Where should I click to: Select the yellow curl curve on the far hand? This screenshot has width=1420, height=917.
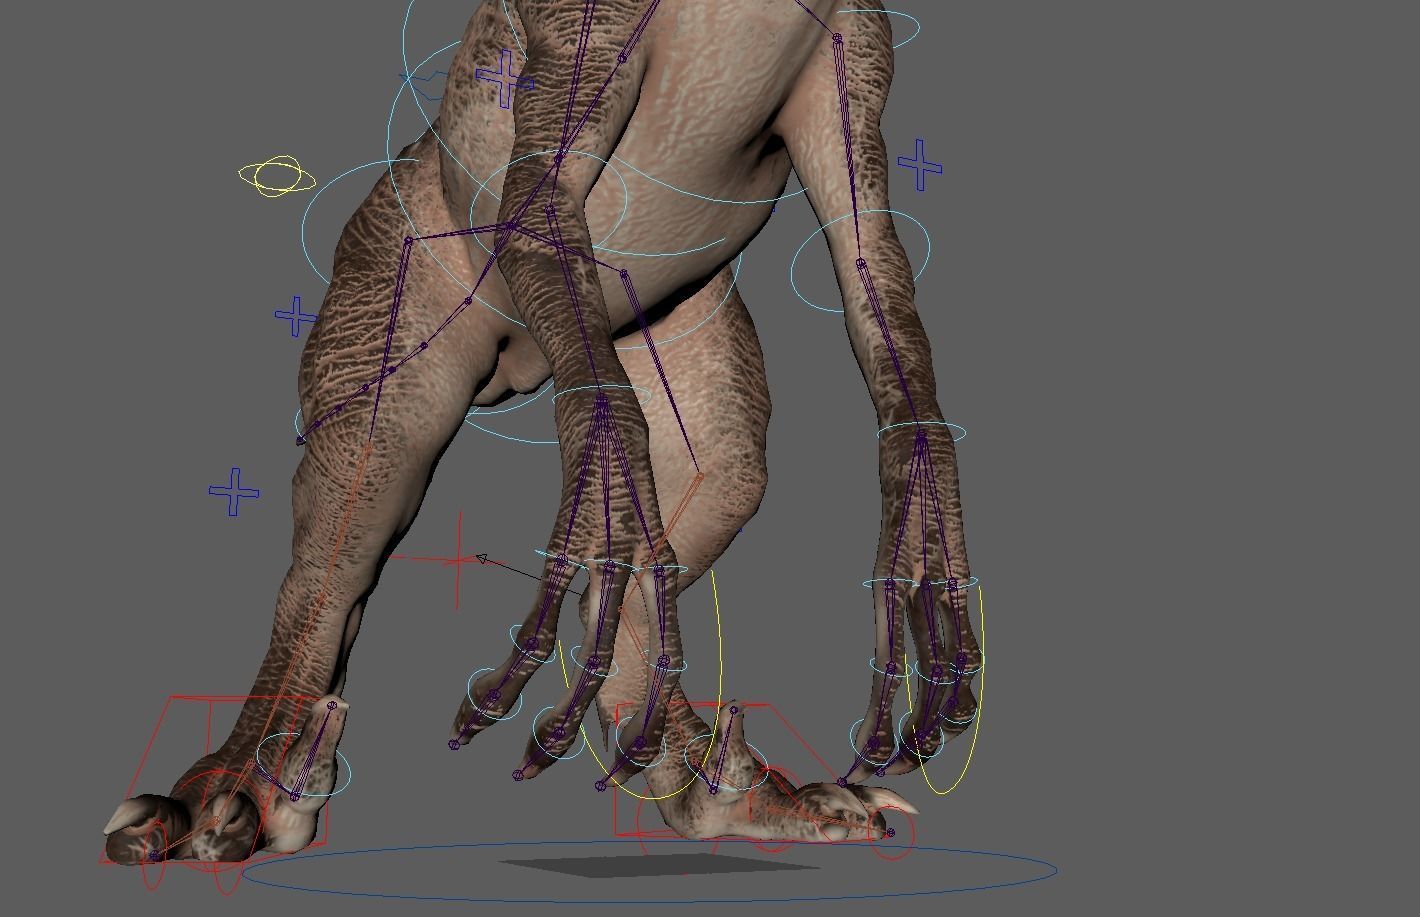(x=946, y=690)
